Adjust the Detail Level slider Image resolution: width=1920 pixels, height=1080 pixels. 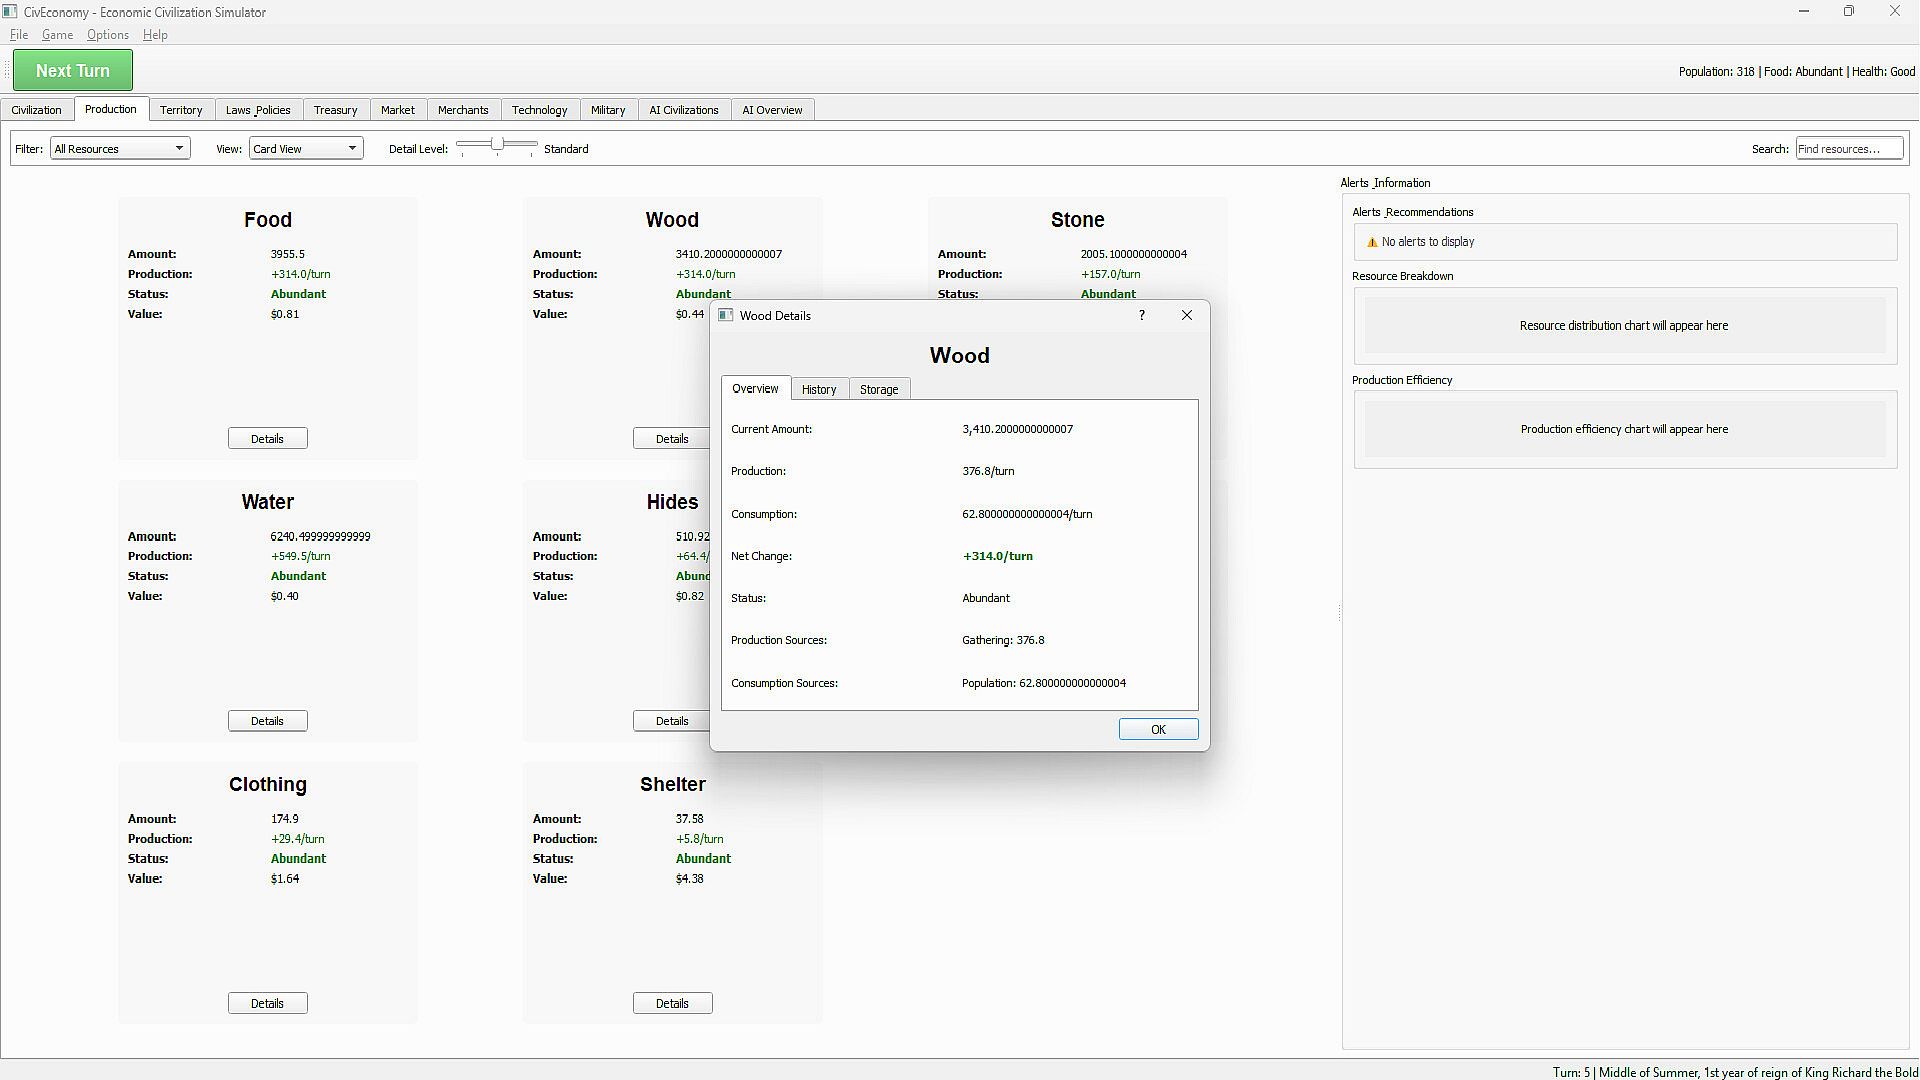pyautogui.click(x=497, y=145)
